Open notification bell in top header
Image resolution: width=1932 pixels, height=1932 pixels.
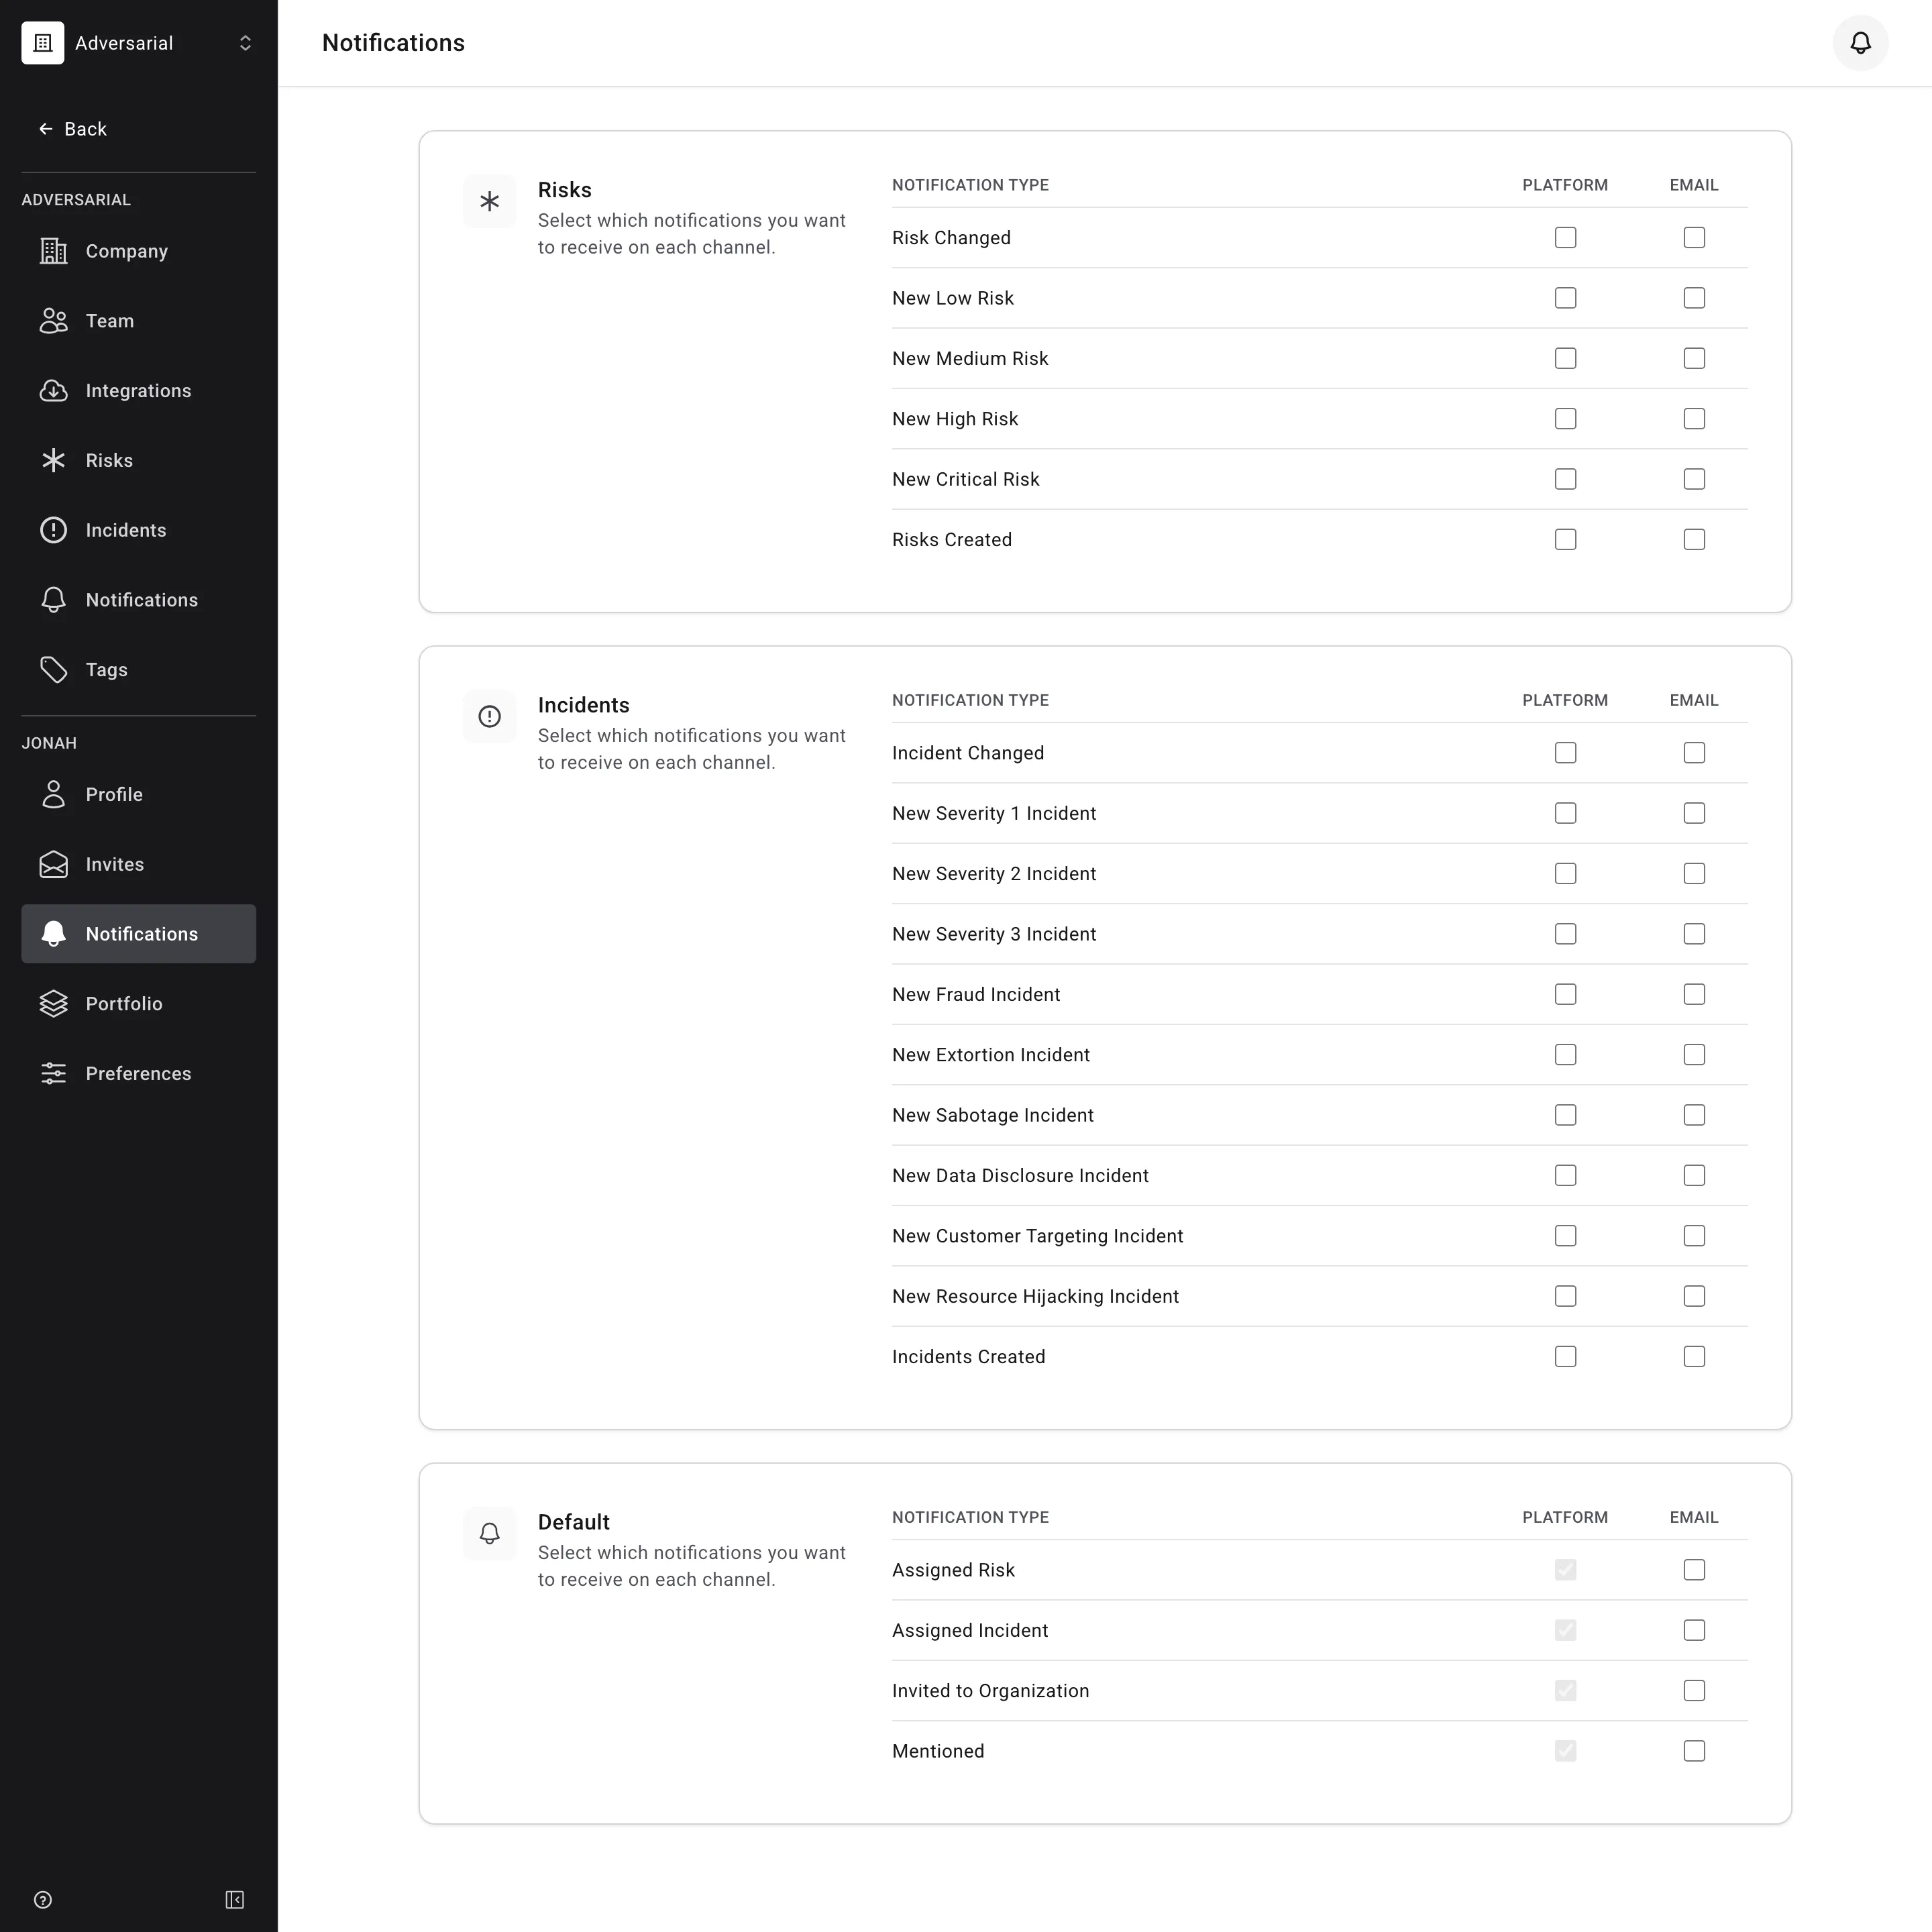click(1860, 43)
